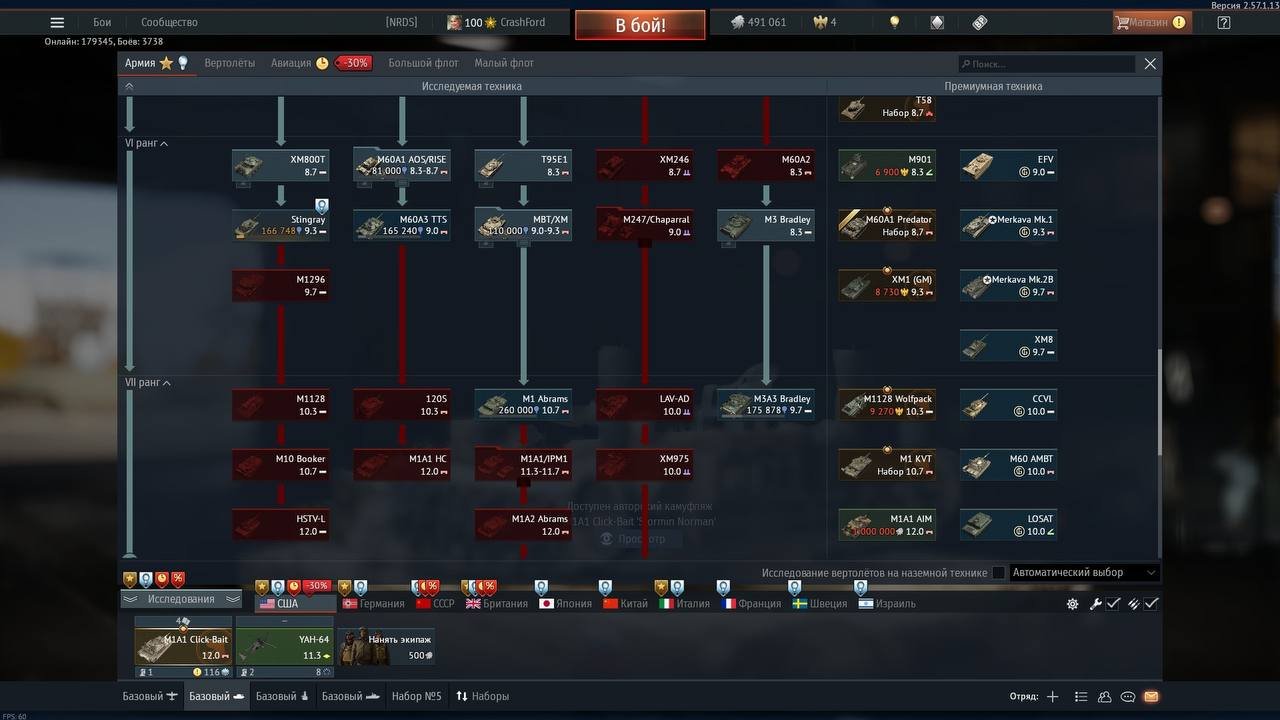Open the chat bubble icon
This screenshot has height=720, width=1280.
point(1128,696)
